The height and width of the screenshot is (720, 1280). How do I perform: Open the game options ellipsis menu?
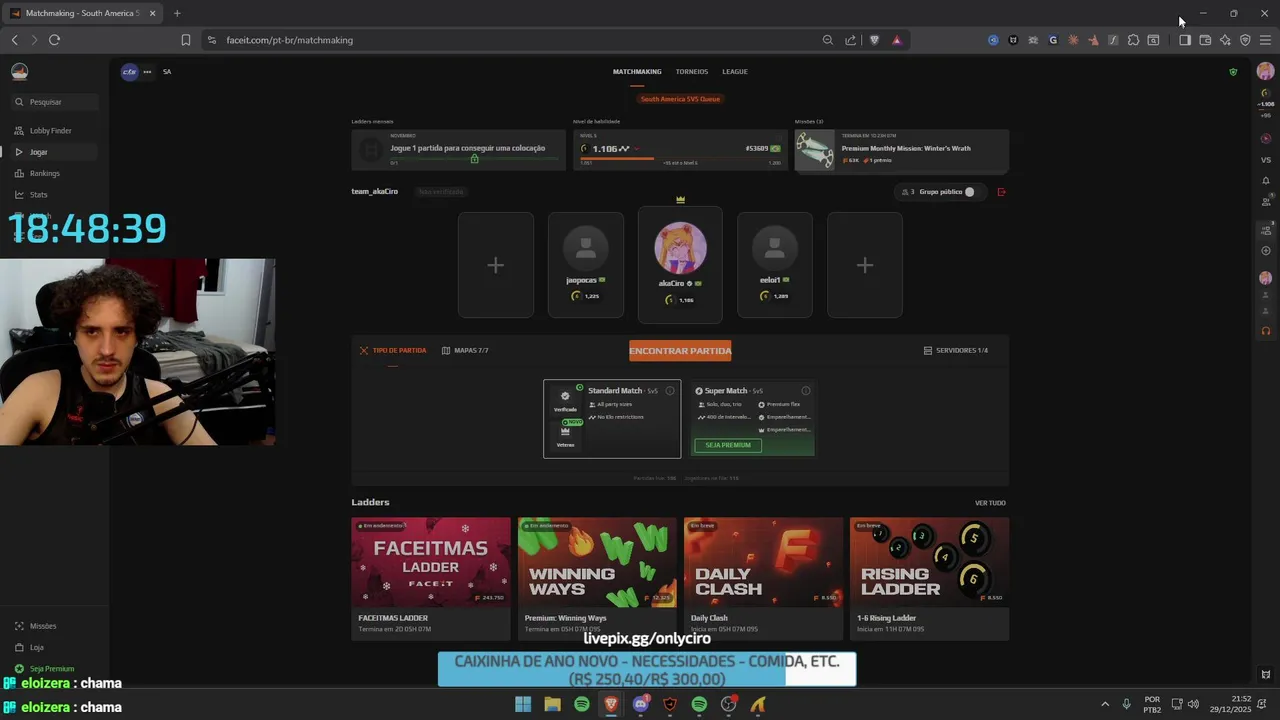click(x=147, y=71)
